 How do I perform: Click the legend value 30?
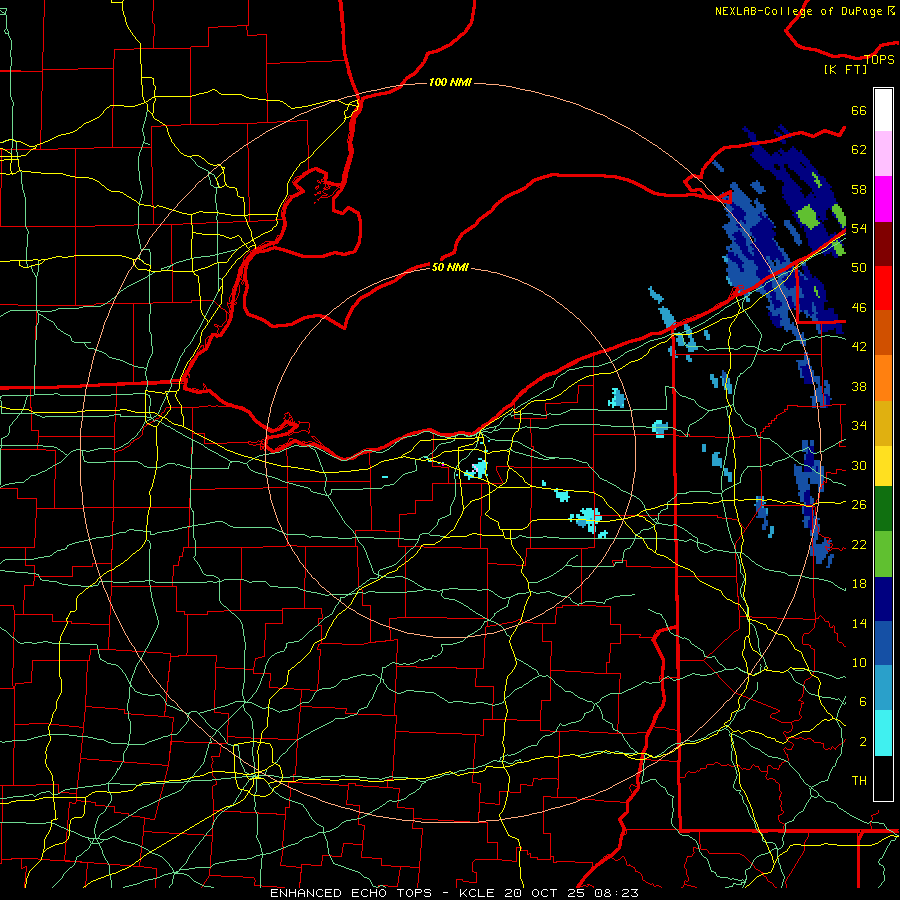click(x=859, y=465)
